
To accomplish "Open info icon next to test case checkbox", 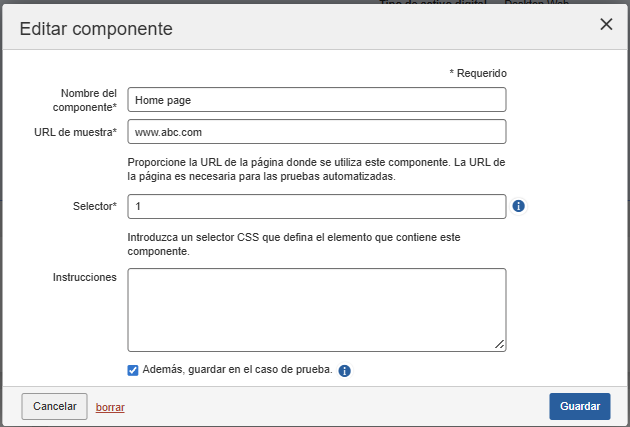I will point(345,371).
